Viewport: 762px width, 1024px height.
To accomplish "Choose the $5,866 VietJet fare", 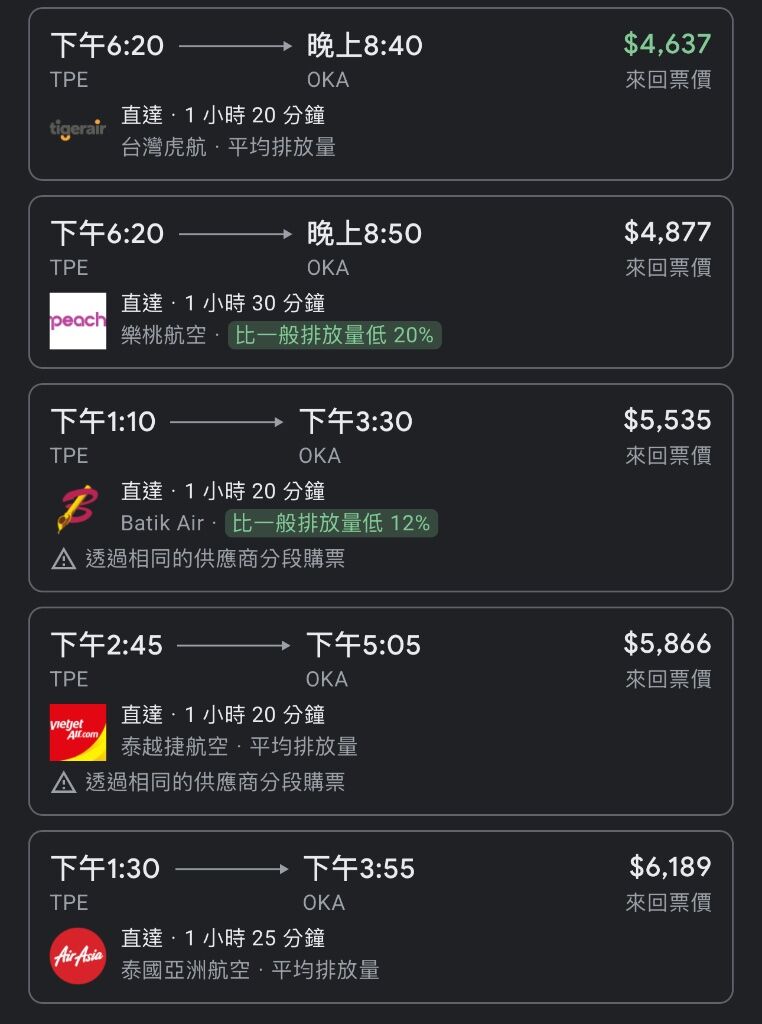I will (667, 643).
